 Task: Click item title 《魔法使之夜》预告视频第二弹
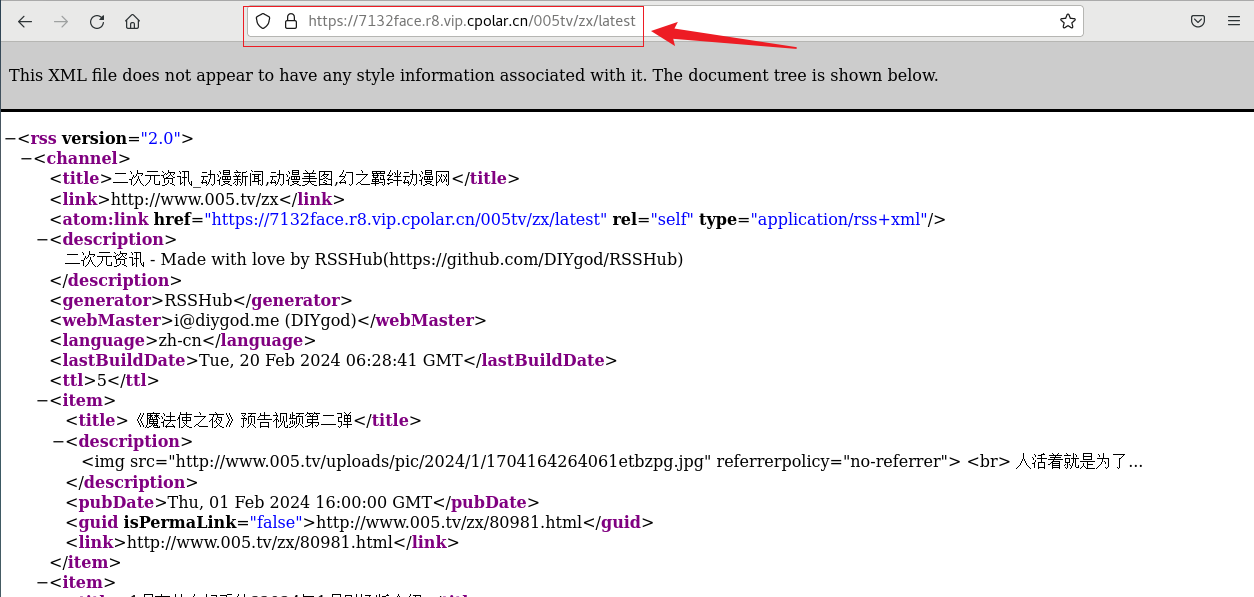[241, 421]
